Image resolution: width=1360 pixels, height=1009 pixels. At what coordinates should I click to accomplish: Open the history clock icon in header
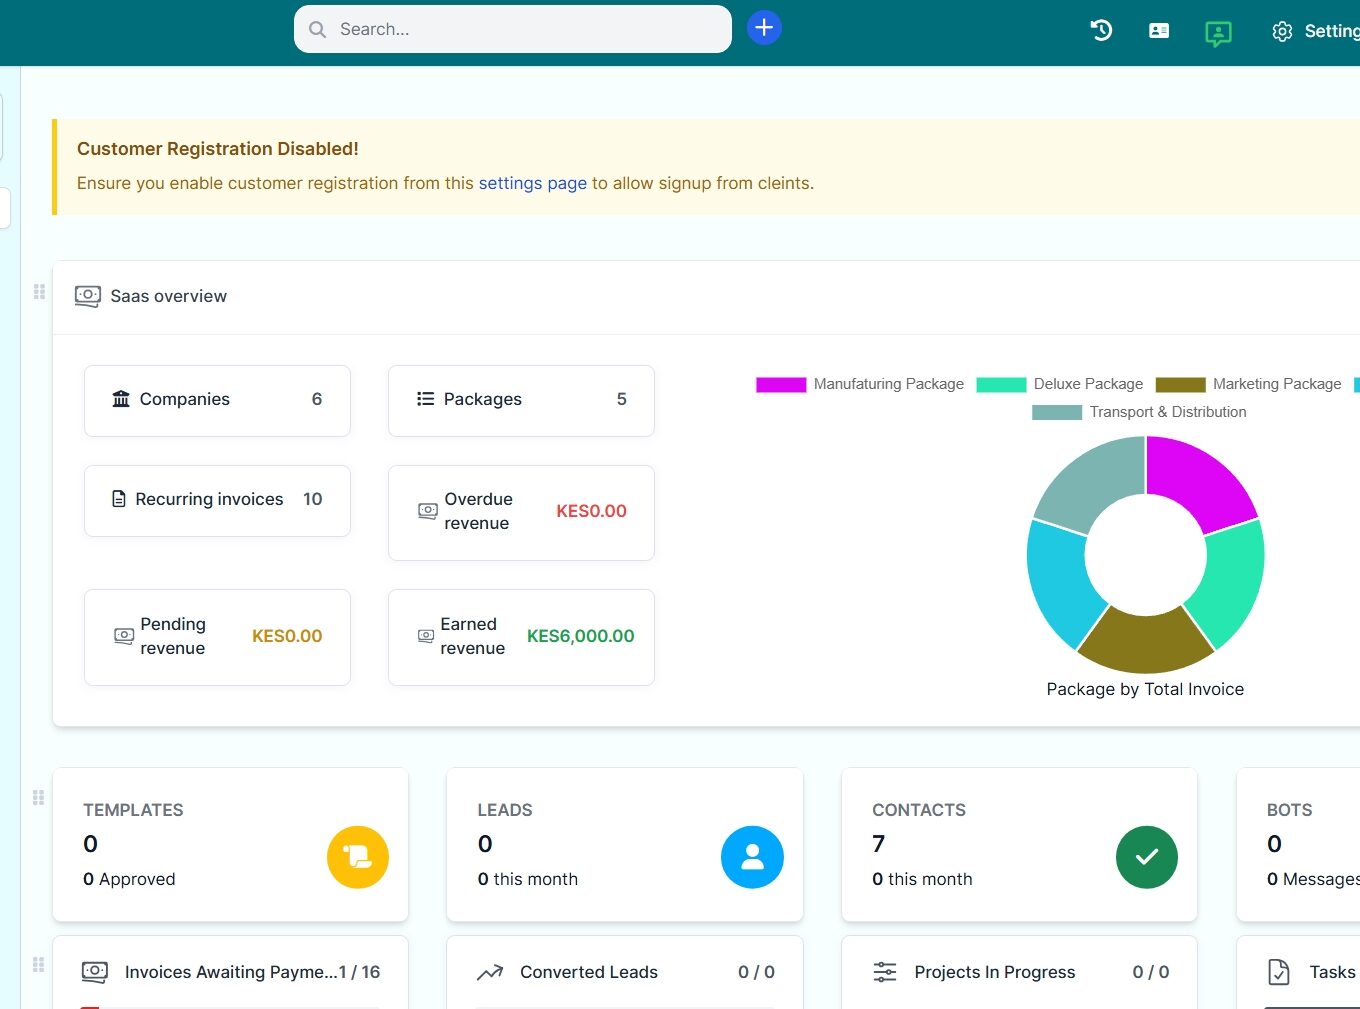[x=1101, y=31]
